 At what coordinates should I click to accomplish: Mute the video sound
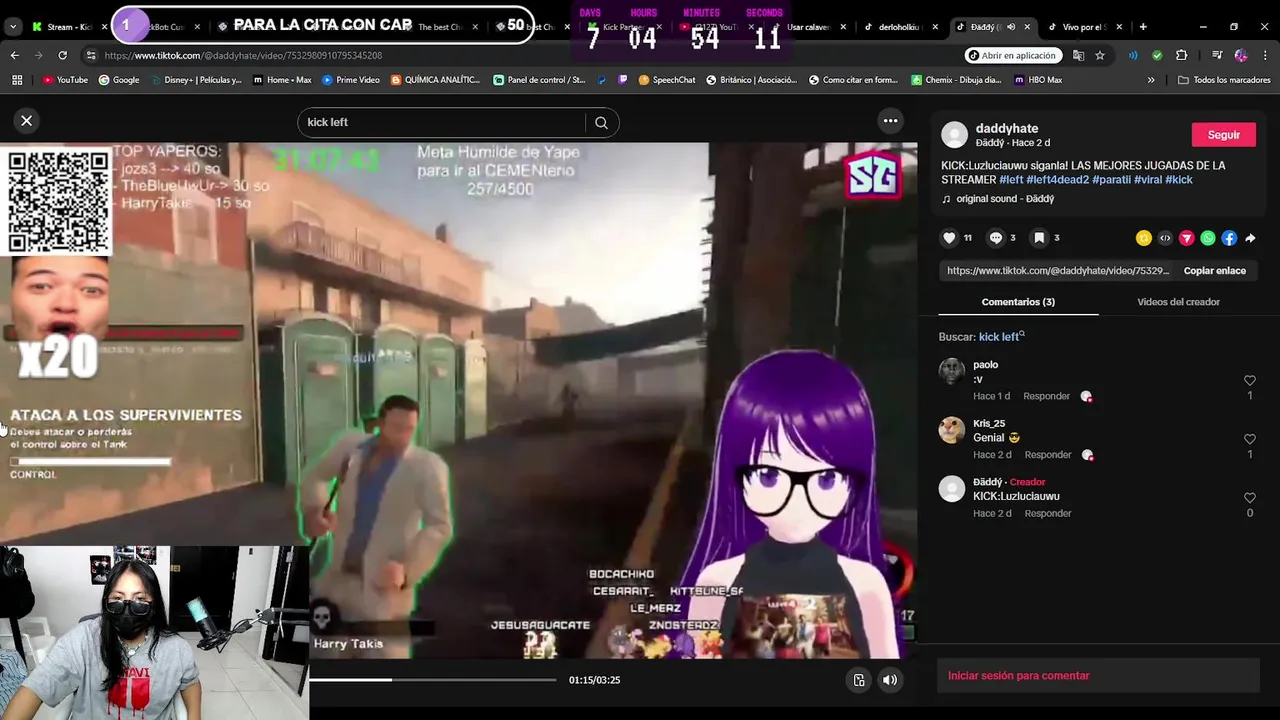coord(889,680)
